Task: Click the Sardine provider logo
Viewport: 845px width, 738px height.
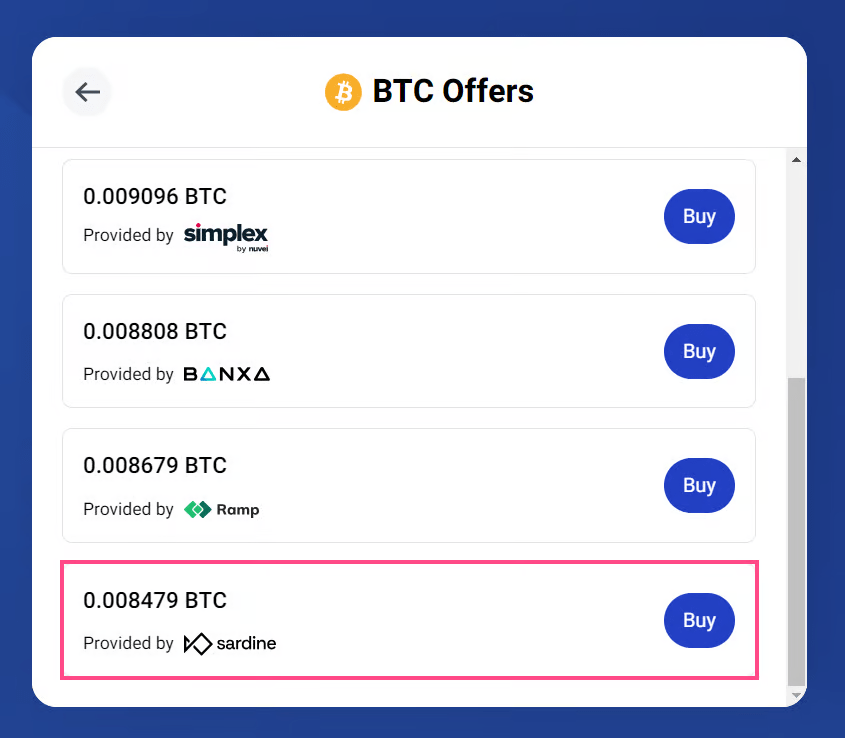Action: [x=230, y=644]
